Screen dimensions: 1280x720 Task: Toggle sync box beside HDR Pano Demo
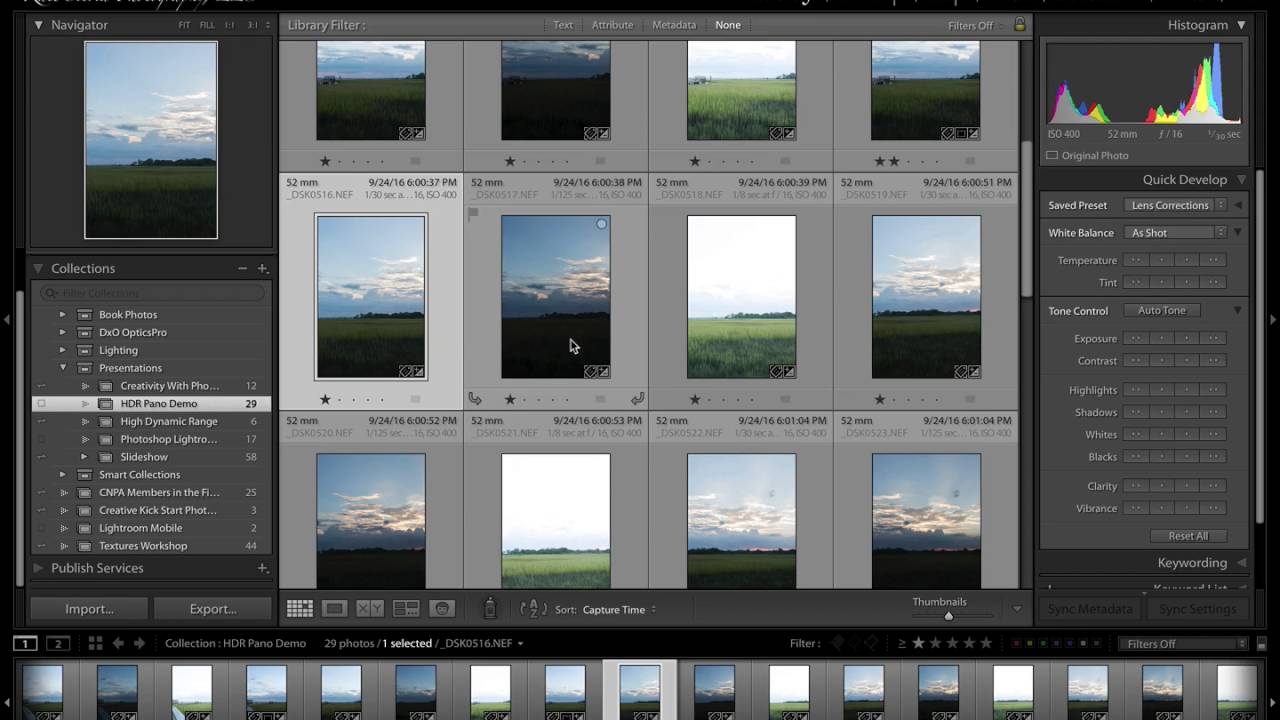click(x=41, y=404)
